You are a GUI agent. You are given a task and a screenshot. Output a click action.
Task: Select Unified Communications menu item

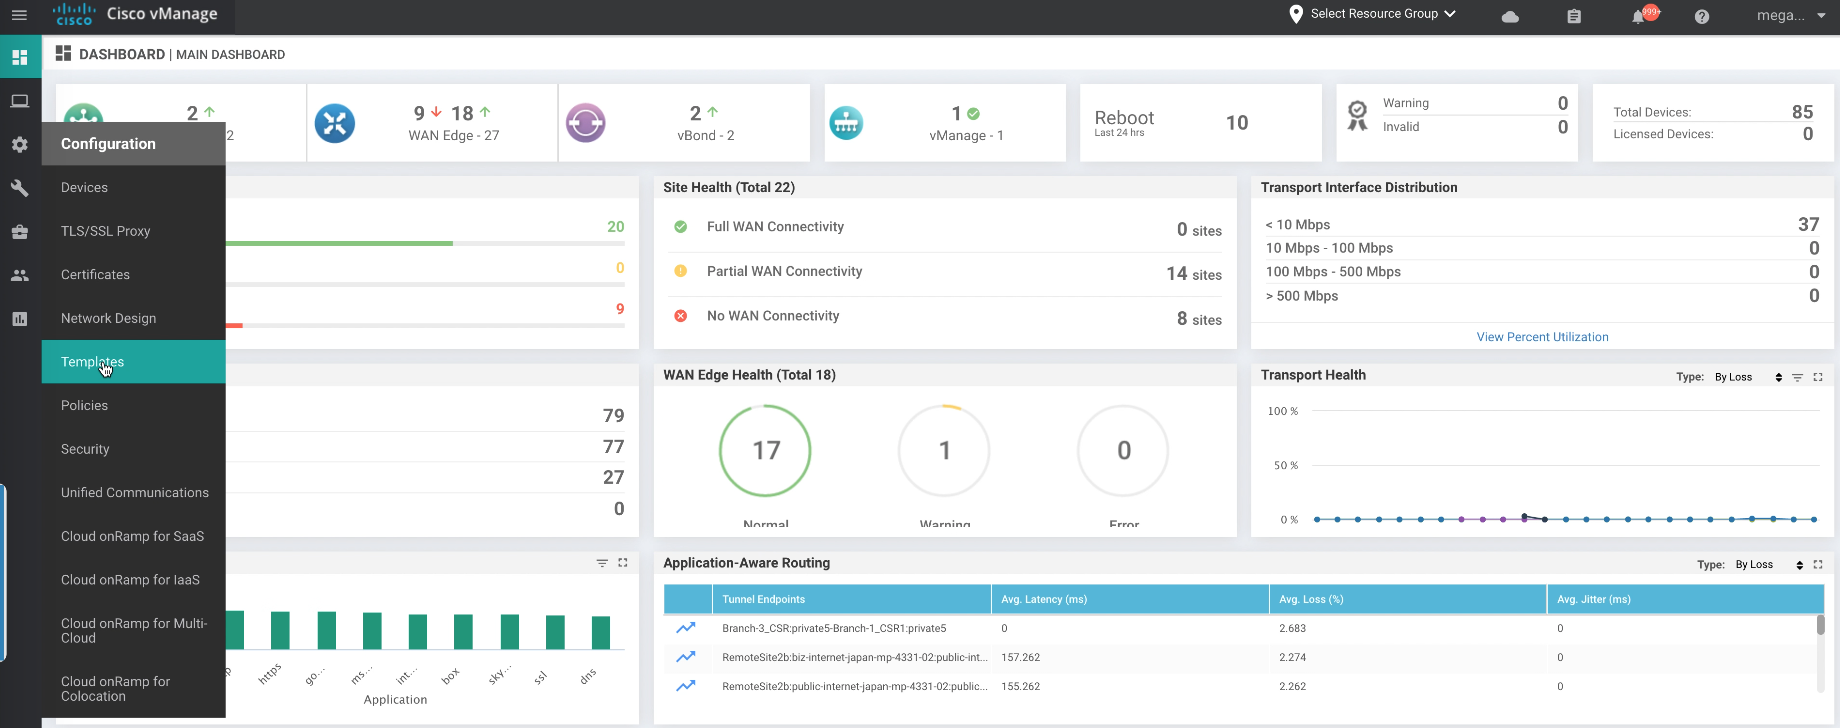(x=133, y=492)
